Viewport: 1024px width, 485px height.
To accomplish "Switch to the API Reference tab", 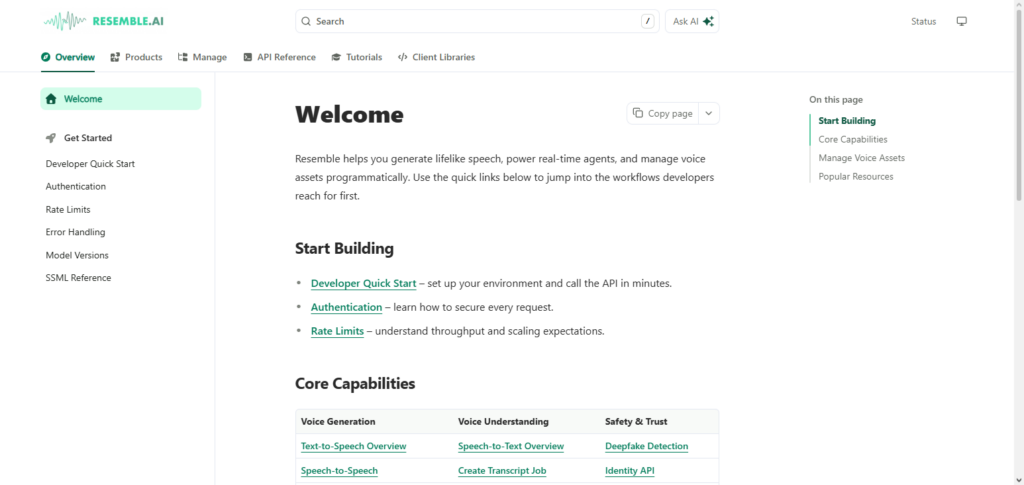I will coord(280,57).
